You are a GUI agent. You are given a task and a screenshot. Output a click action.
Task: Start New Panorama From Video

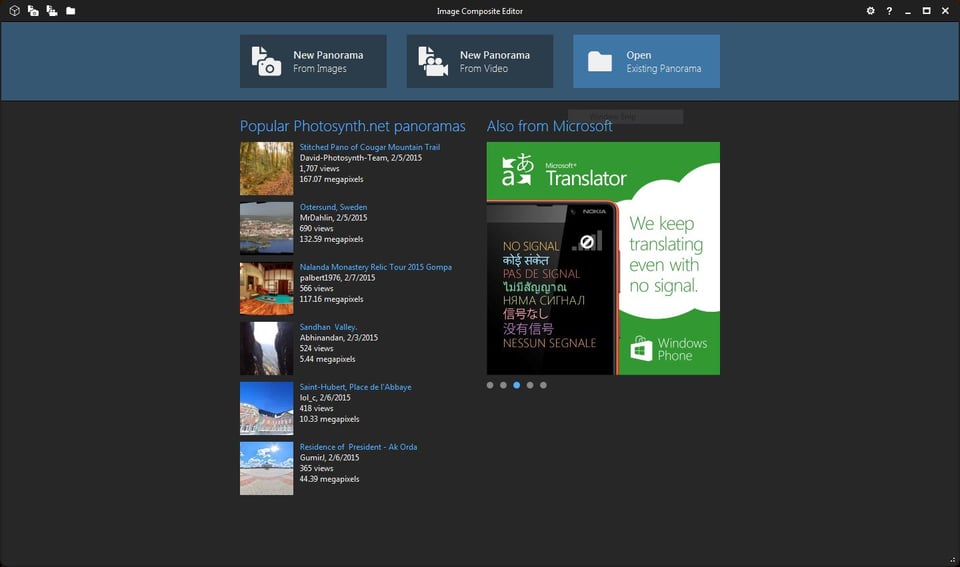pos(479,61)
